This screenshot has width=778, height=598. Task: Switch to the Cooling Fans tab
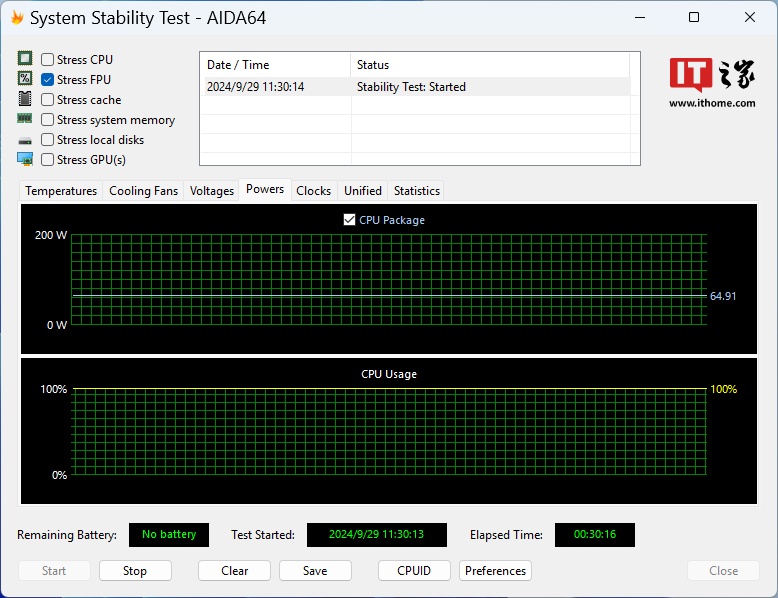coord(143,191)
